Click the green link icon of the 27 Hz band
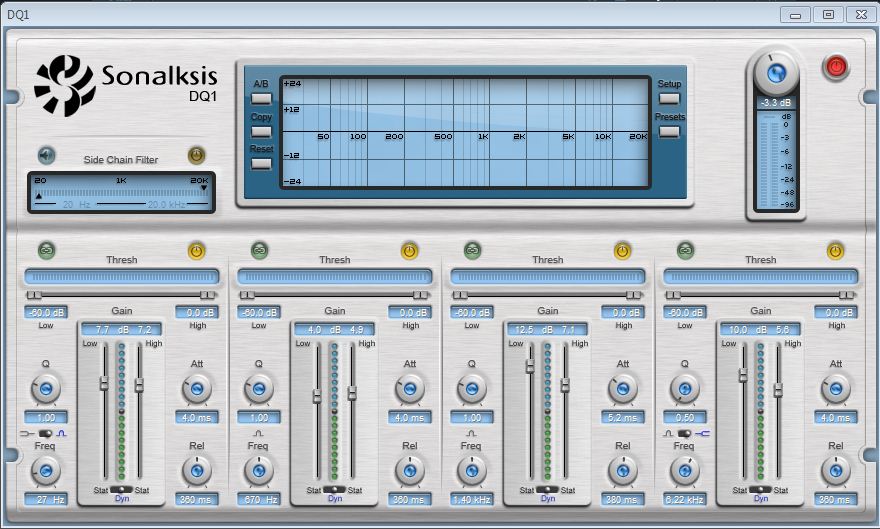 pyautogui.click(x=47, y=250)
